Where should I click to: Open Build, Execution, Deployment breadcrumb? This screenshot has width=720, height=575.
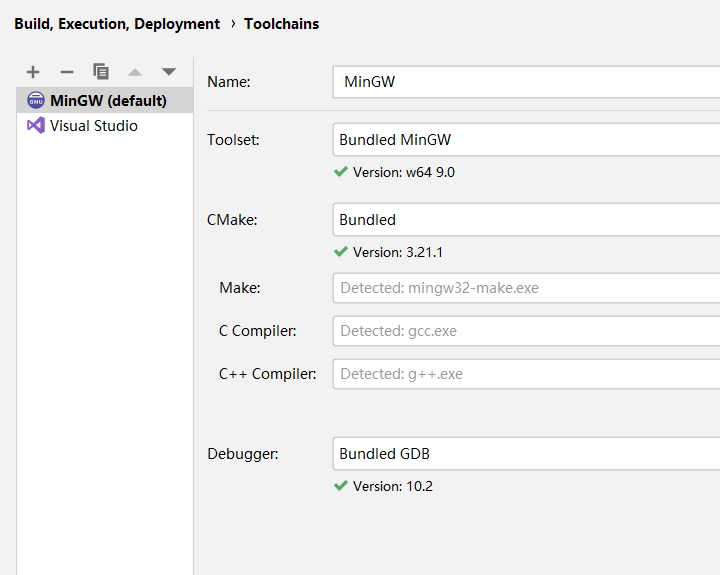pyautogui.click(x=117, y=24)
